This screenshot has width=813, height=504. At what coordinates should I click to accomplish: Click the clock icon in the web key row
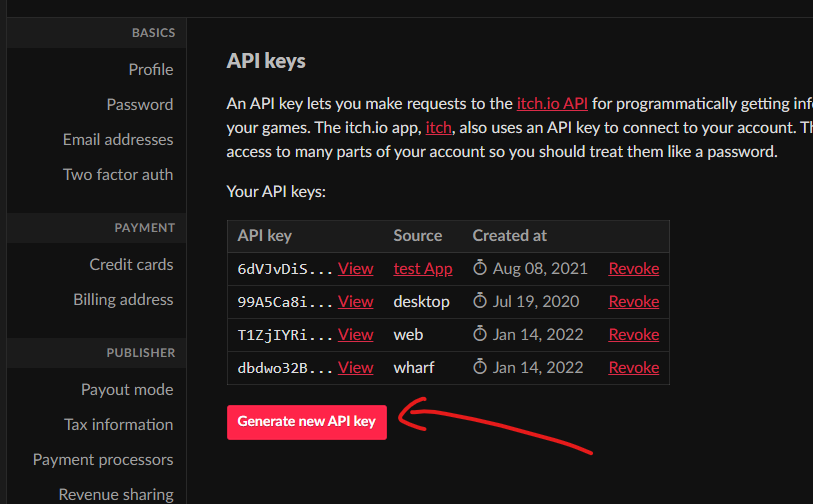480,334
